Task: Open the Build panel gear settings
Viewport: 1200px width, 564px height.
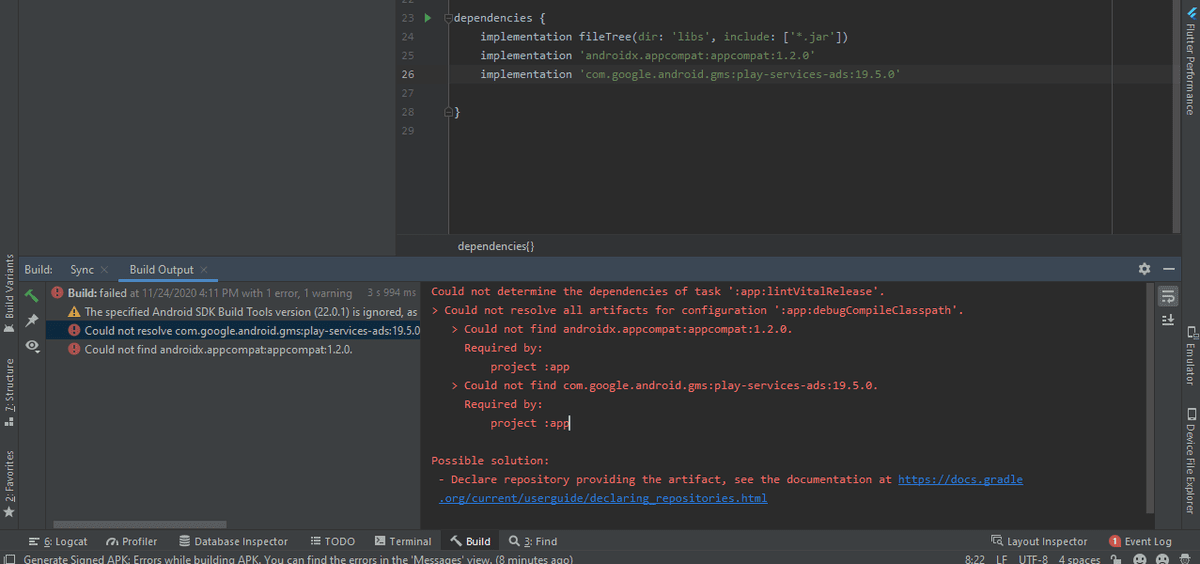Action: (1144, 270)
